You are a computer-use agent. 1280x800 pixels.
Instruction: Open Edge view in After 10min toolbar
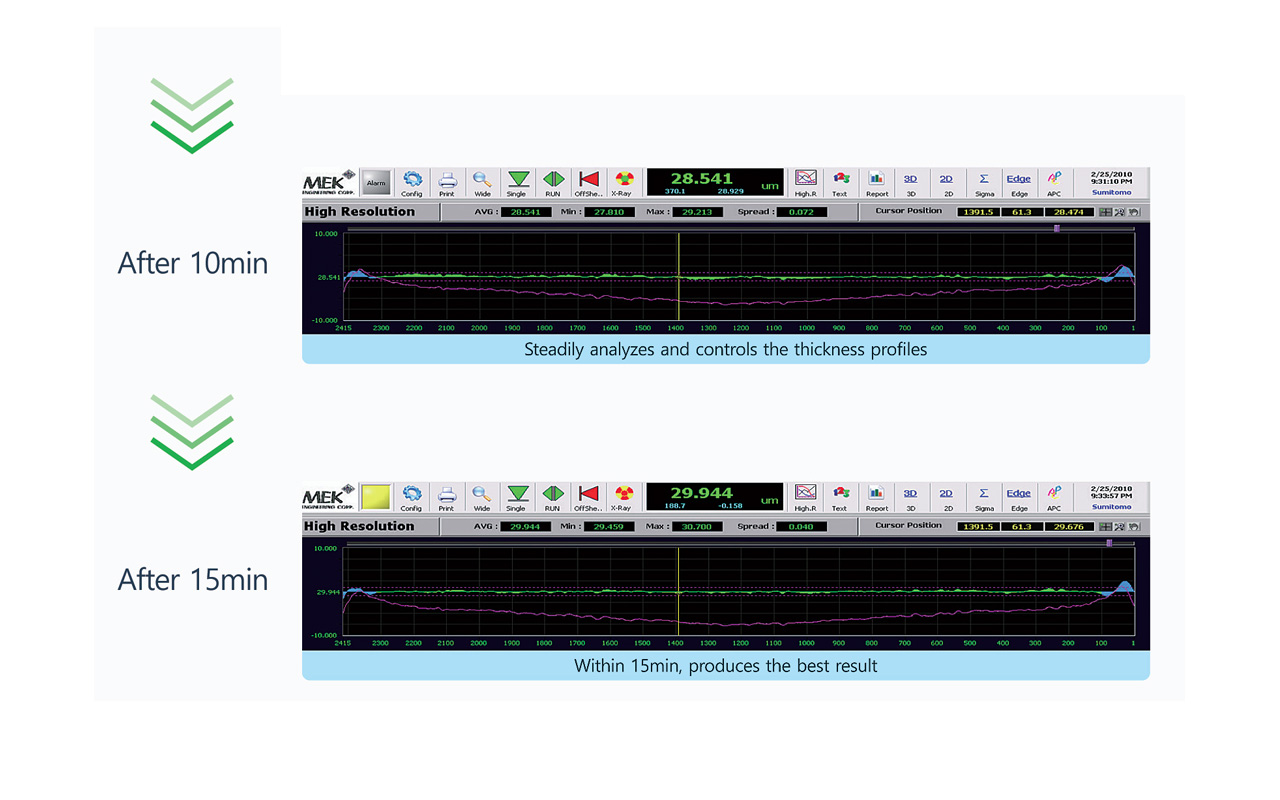1019,182
